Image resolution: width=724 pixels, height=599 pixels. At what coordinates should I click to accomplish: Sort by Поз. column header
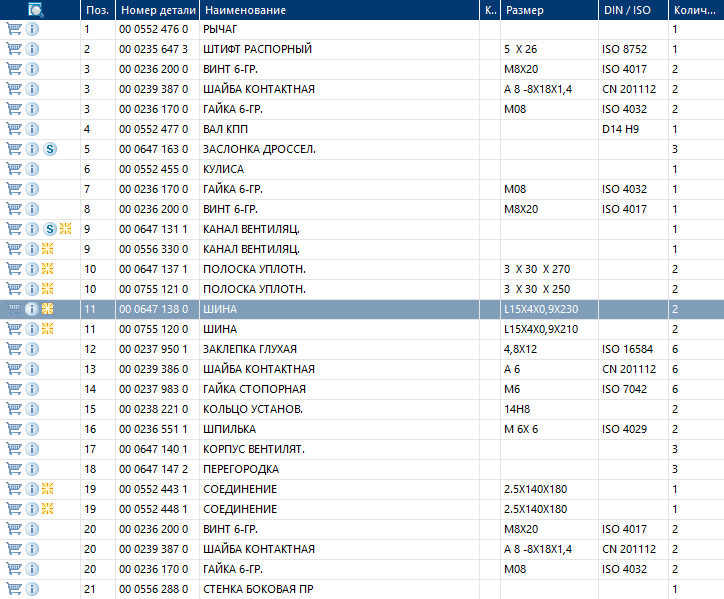pyautogui.click(x=98, y=10)
